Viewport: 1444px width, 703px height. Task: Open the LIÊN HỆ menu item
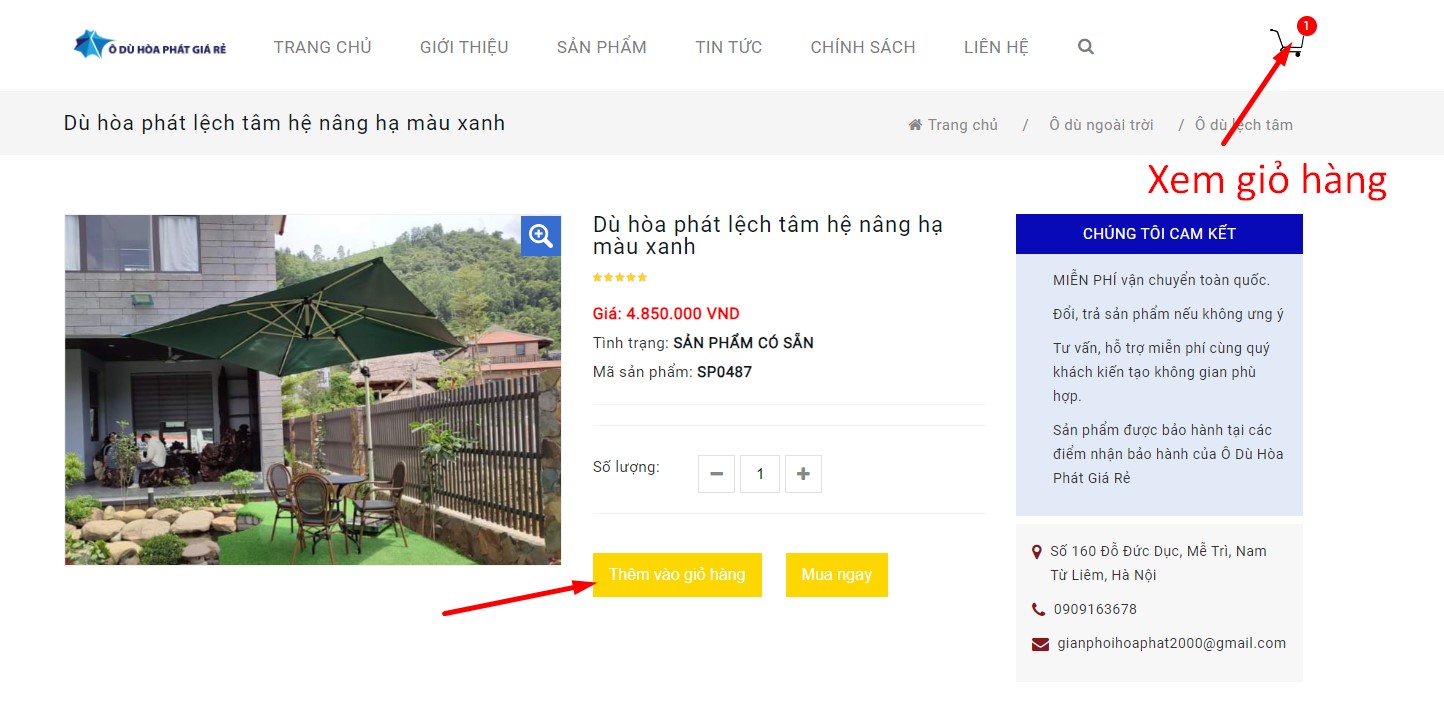(x=996, y=47)
